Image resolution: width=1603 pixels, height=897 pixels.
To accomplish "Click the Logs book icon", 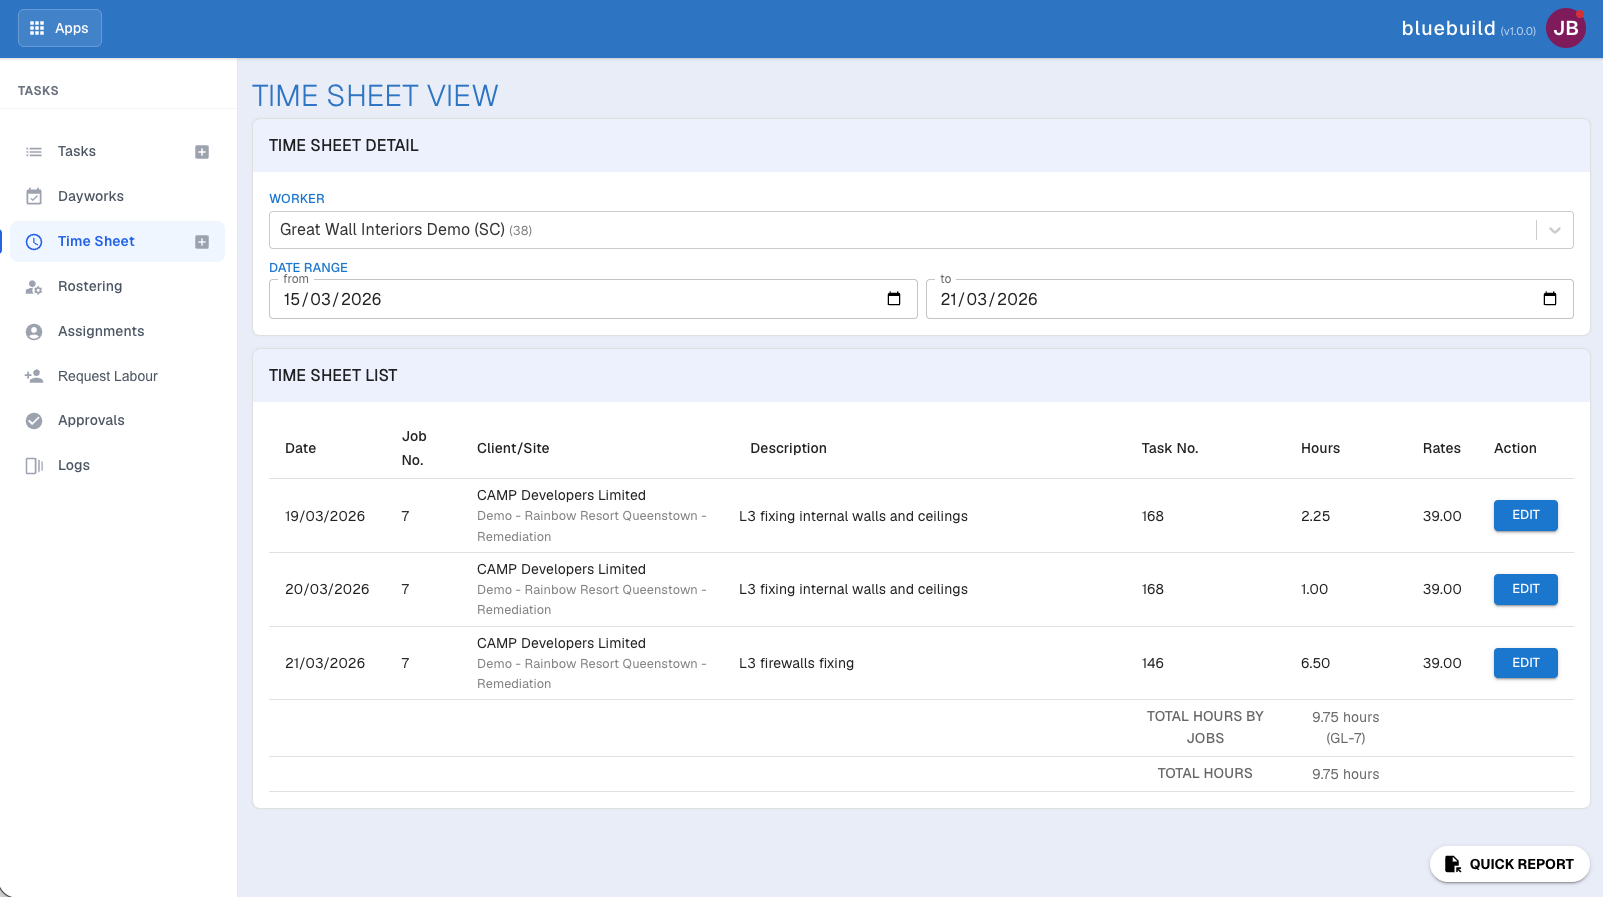I will [34, 466].
